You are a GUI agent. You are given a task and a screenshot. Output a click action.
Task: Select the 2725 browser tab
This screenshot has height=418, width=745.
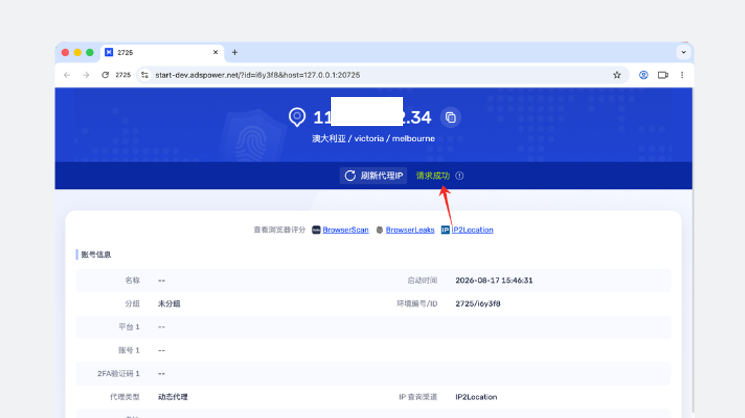click(162, 52)
